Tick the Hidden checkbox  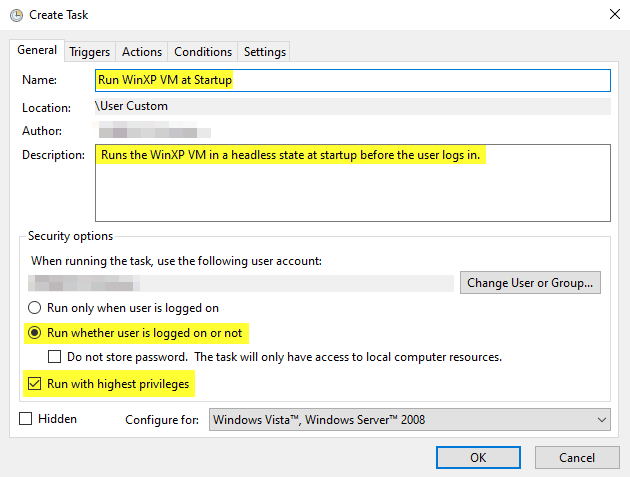tap(25, 419)
